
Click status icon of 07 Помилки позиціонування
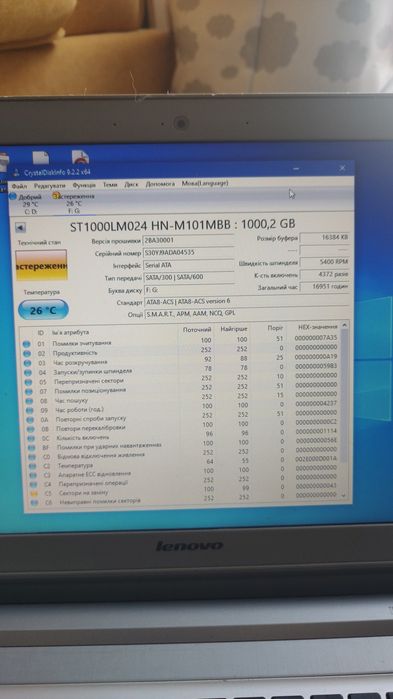(x=29, y=392)
